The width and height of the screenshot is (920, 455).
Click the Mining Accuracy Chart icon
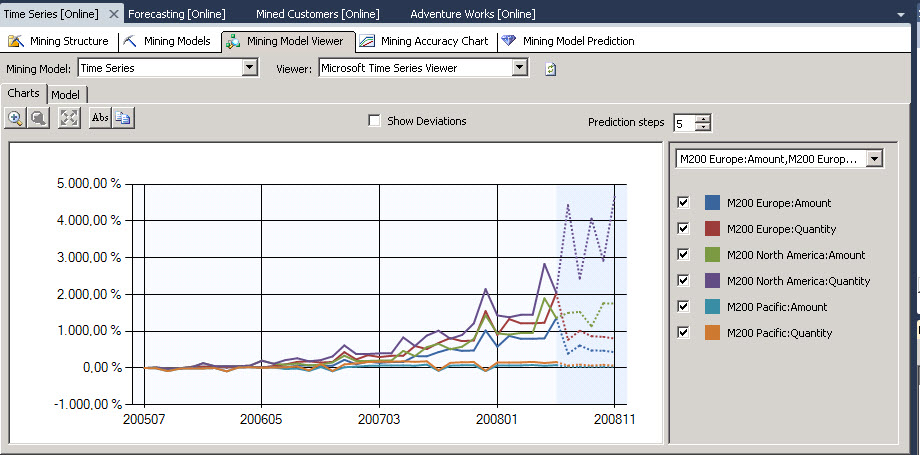pyautogui.click(x=367, y=41)
